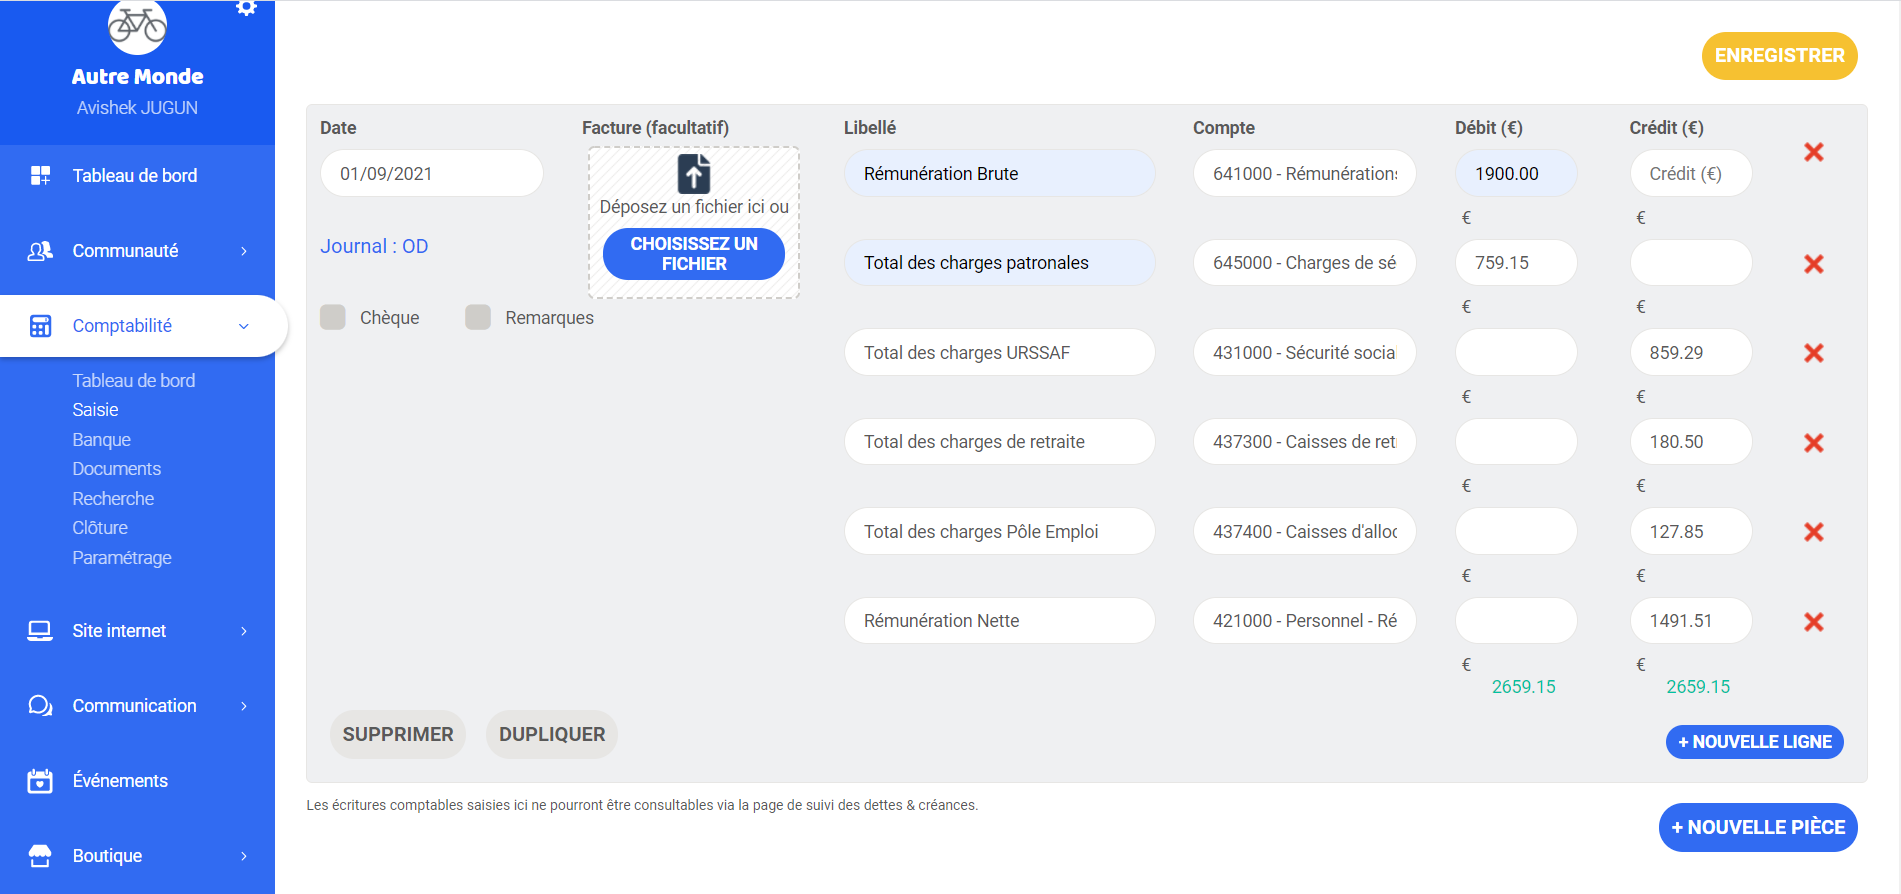Go to Banque under Comptabilité
1901x894 pixels.
pyautogui.click(x=101, y=440)
